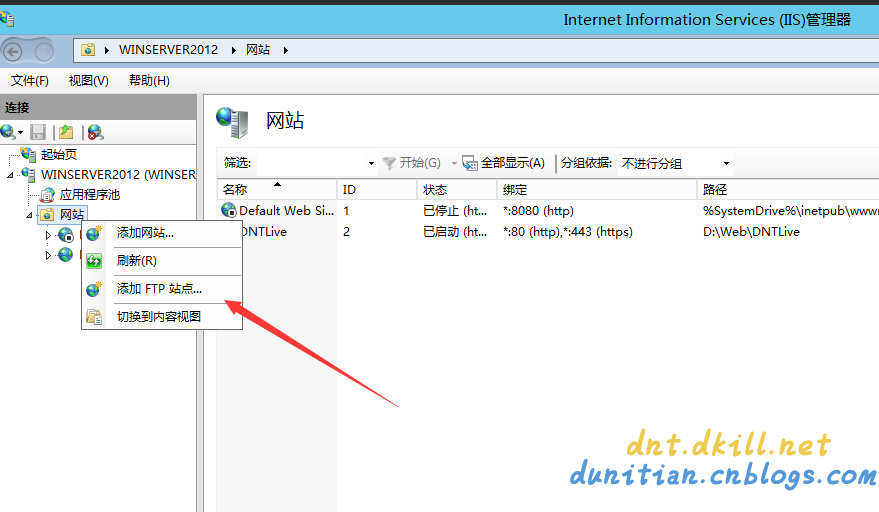Screen dimensions: 879x512
Task: Sort by the ID column header
Action: (377, 190)
